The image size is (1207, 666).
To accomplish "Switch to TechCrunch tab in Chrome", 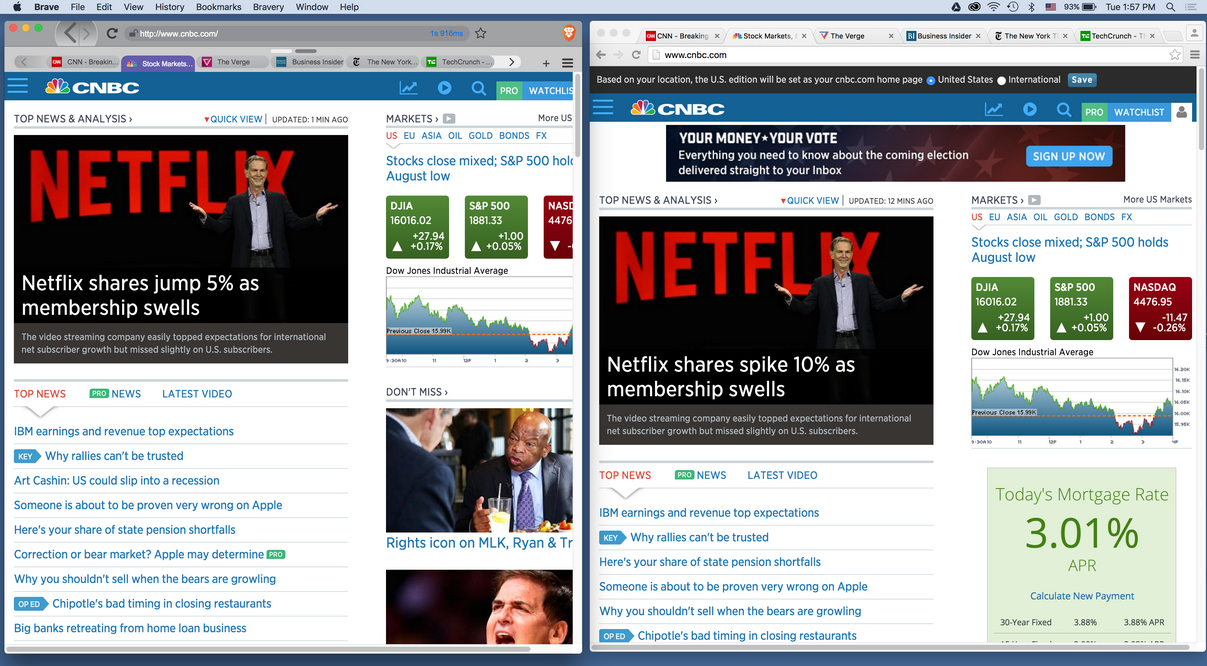I will (1116, 35).
